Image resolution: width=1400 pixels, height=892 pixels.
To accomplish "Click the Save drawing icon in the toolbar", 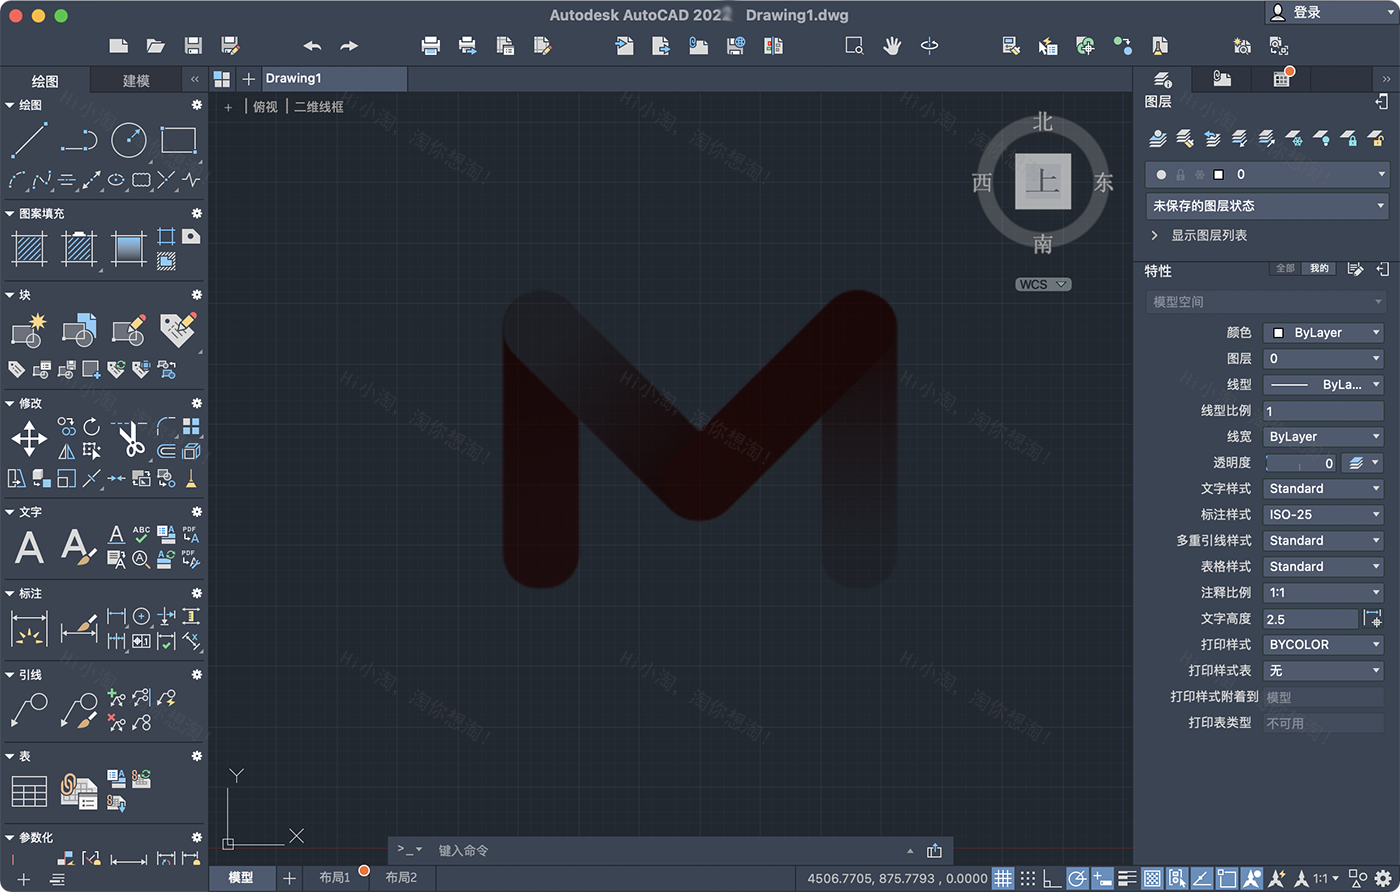I will (193, 45).
